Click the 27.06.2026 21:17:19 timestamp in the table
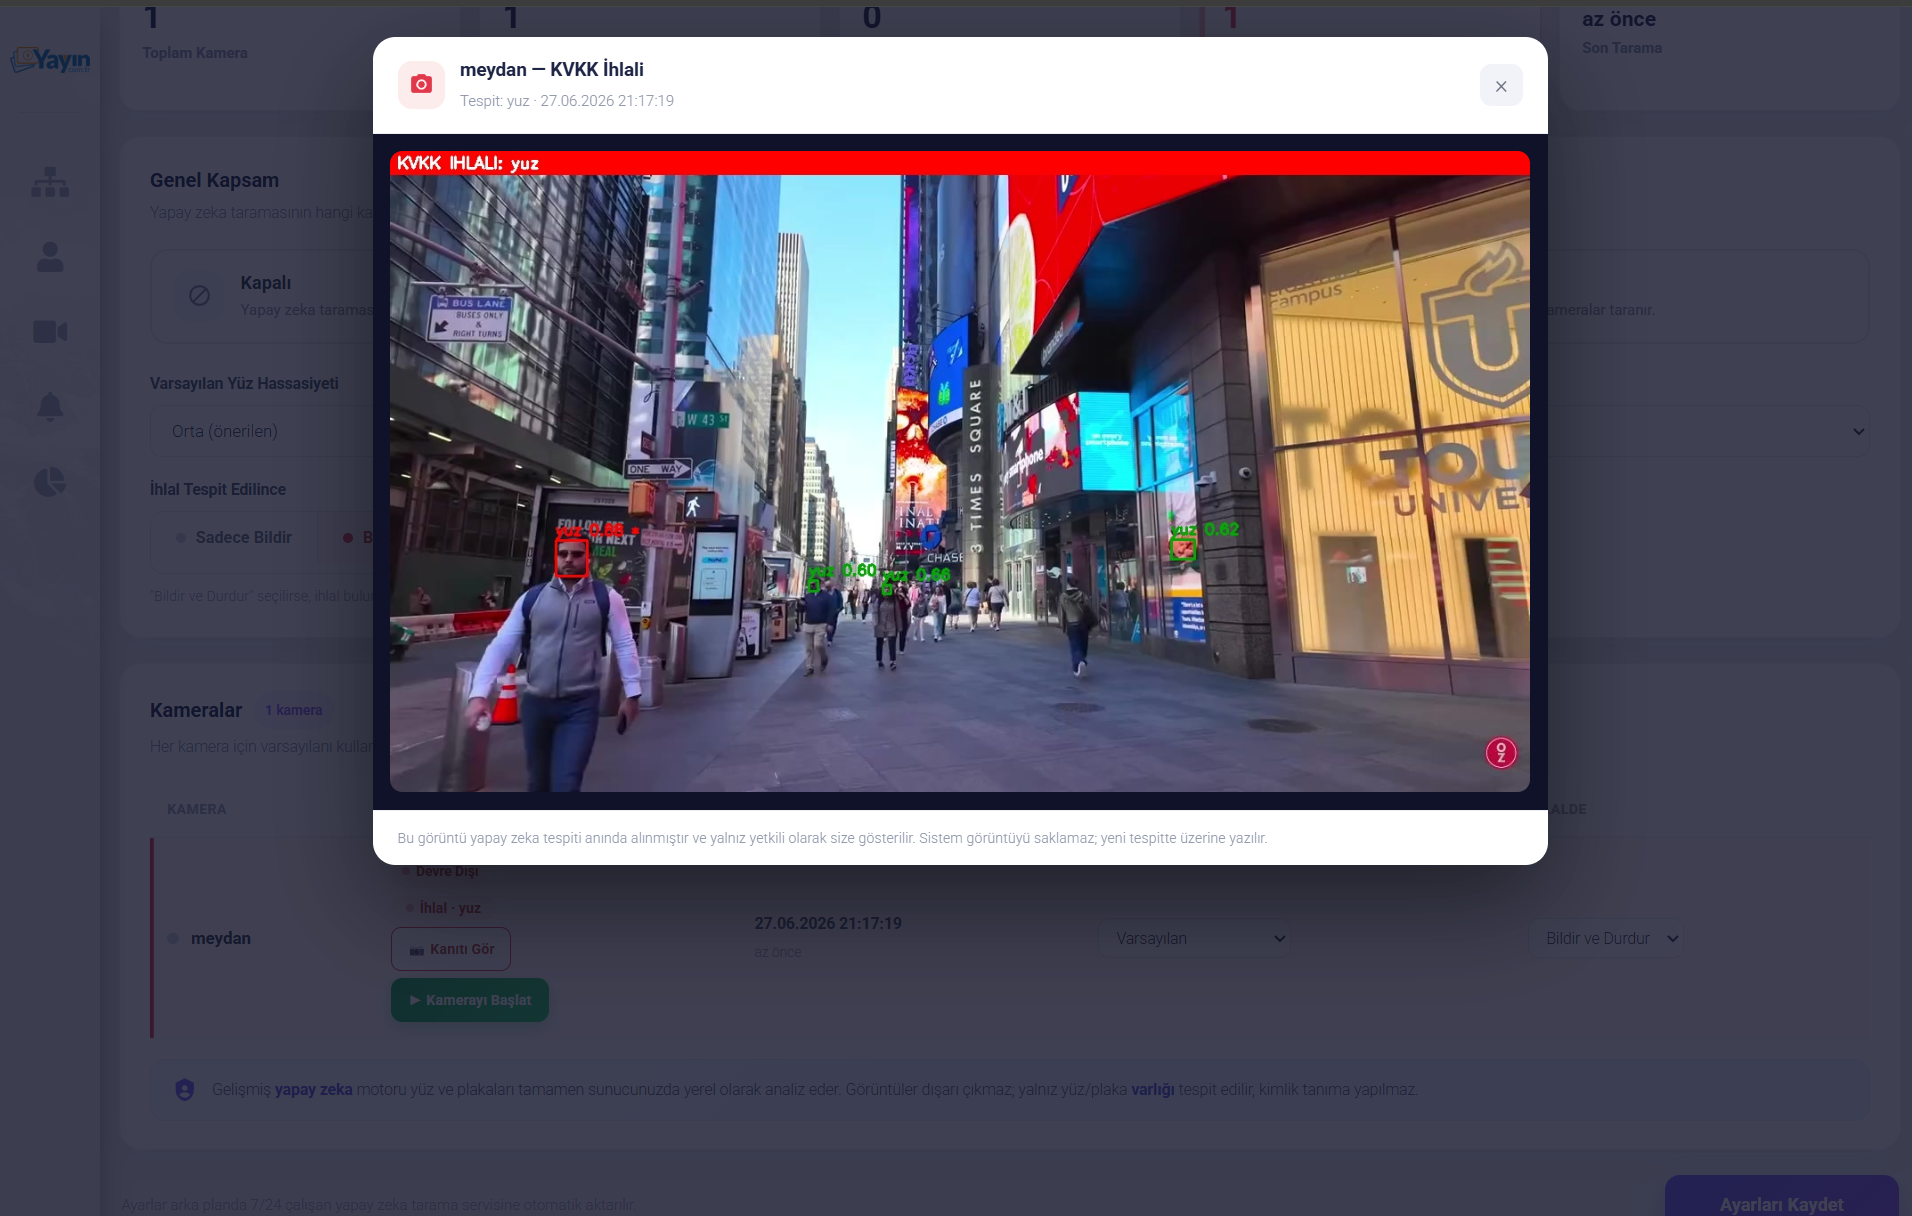 [828, 924]
